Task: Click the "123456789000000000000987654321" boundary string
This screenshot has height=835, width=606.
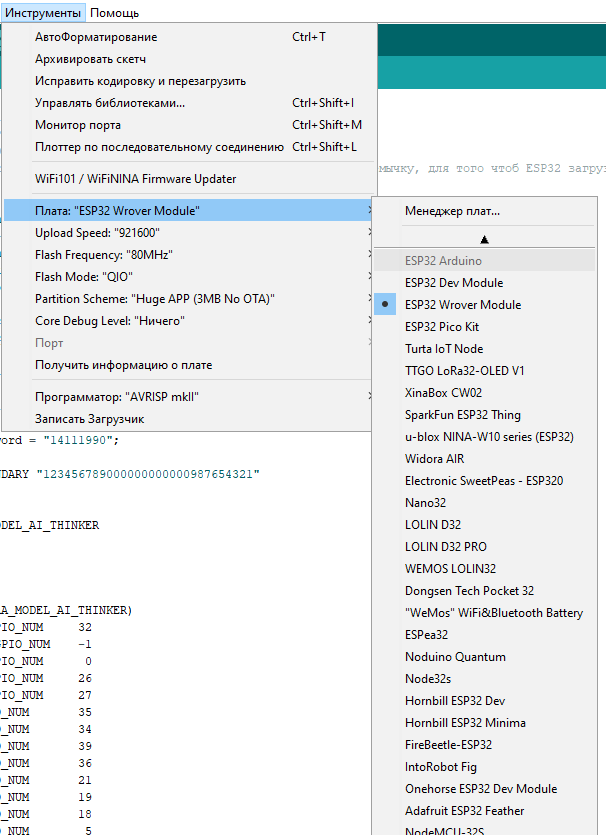Action: (x=148, y=474)
